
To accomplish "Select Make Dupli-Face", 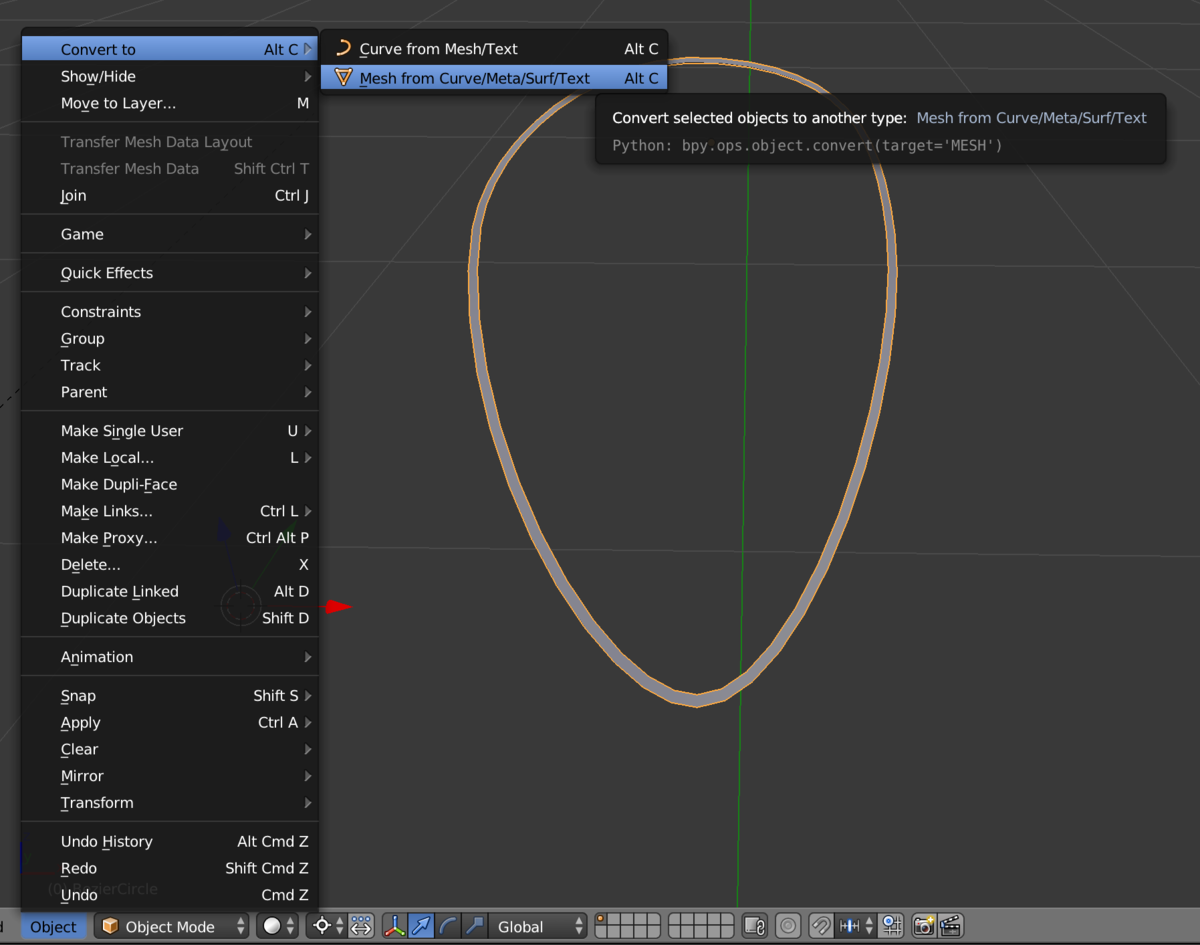I will point(170,484).
